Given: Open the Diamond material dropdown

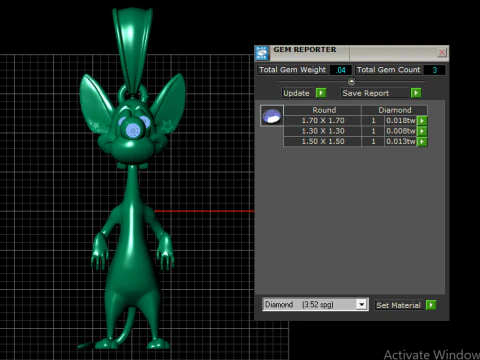Looking at the screenshot, I should (x=361, y=304).
